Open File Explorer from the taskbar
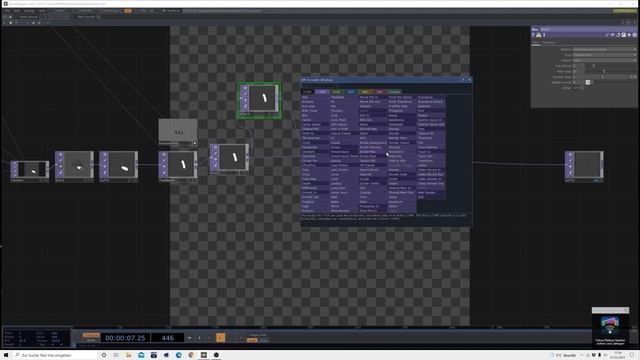 (x=129, y=355)
